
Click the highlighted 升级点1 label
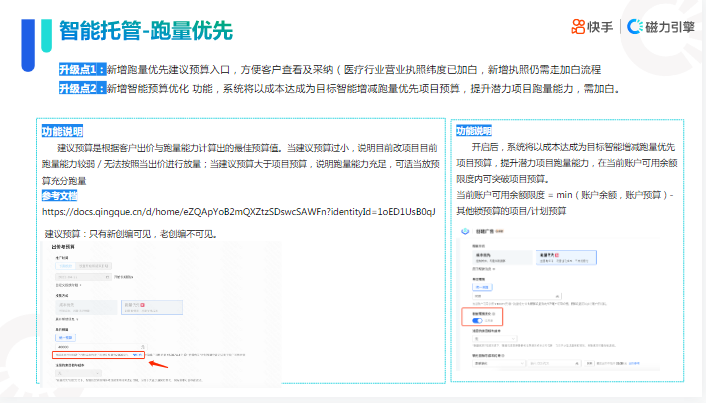click(82, 69)
